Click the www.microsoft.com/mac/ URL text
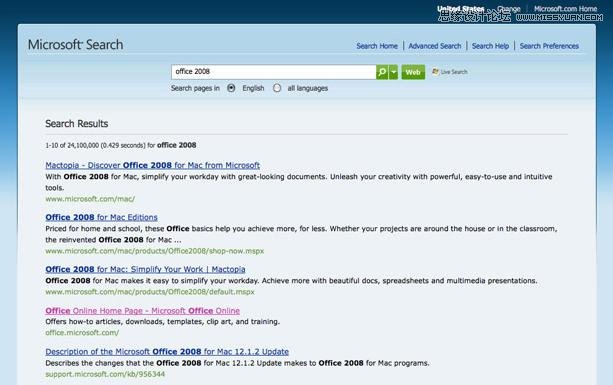 [90, 199]
